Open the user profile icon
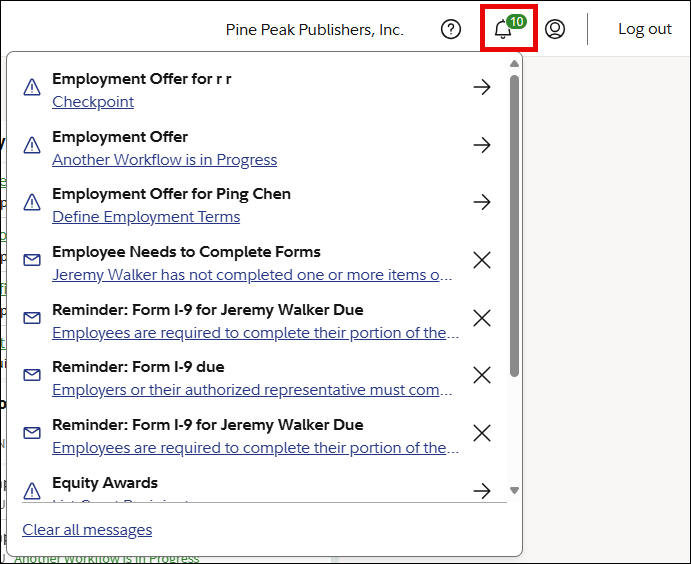 [x=555, y=29]
